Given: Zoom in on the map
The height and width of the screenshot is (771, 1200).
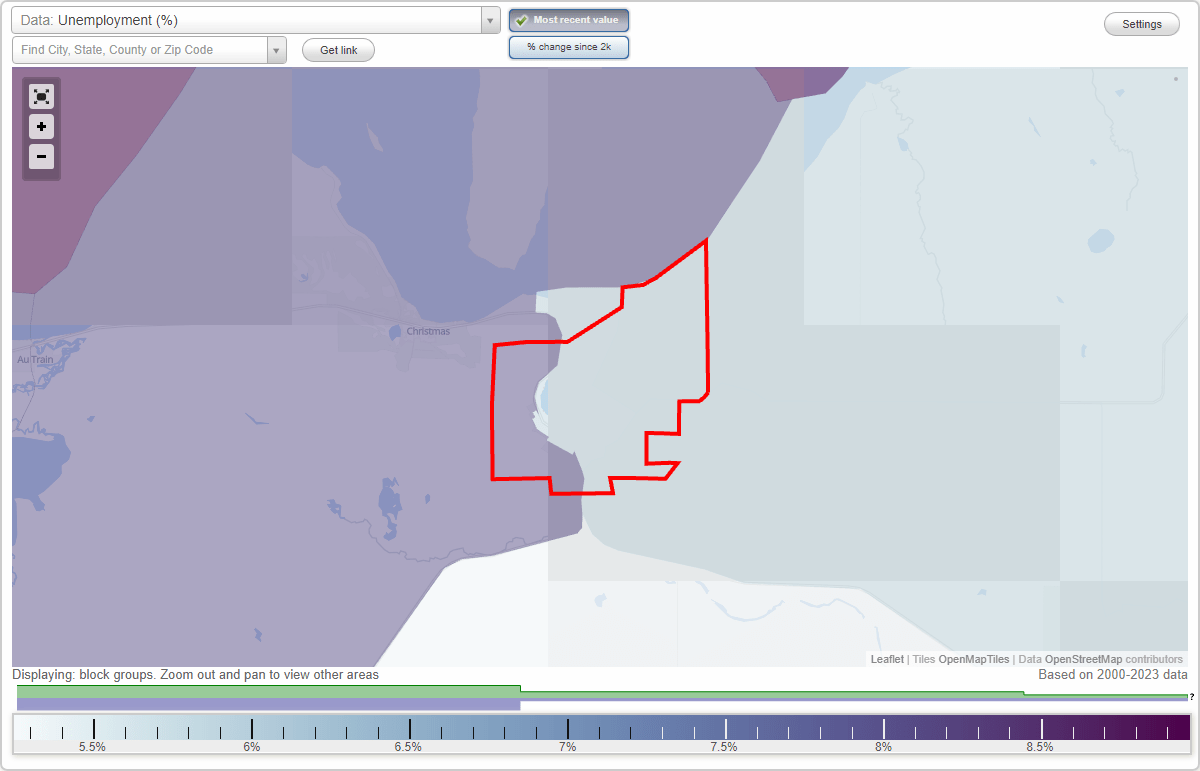Looking at the screenshot, I should pyautogui.click(x=41, y=127).
